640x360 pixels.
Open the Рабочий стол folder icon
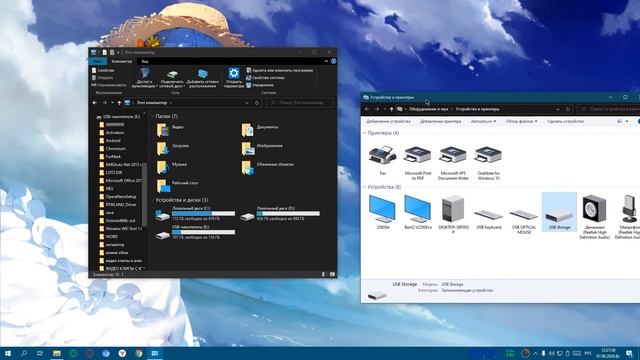click(163, 186)
